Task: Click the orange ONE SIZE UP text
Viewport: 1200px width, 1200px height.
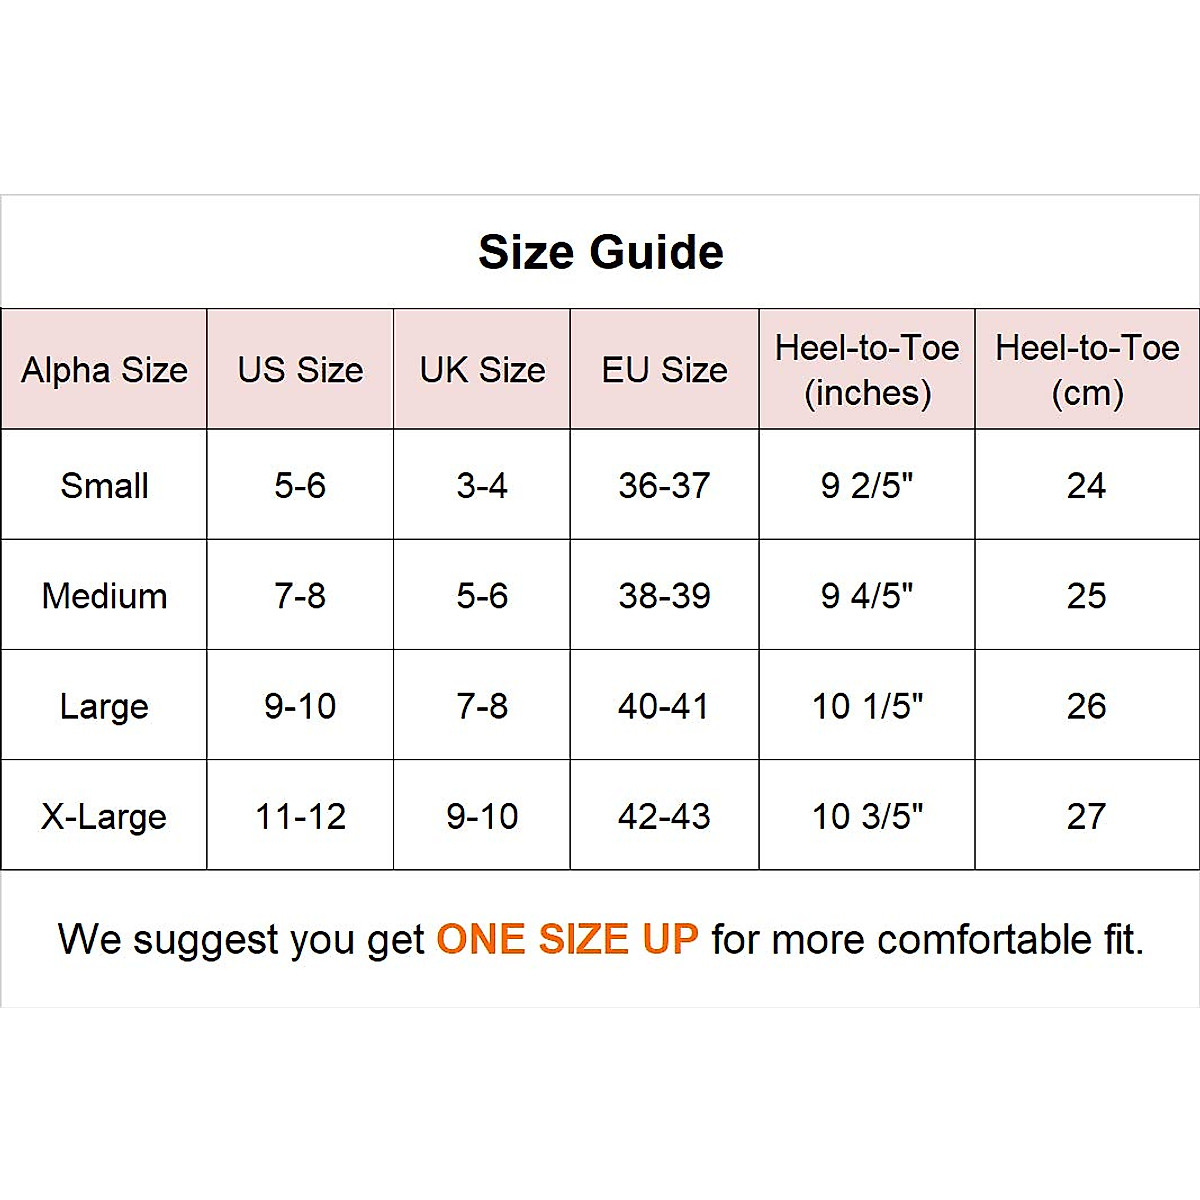Action: (x=567, y=939)
